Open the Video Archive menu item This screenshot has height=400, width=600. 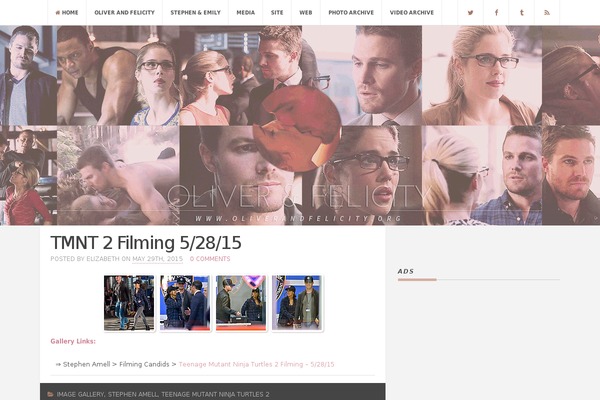tap(412, 13)
